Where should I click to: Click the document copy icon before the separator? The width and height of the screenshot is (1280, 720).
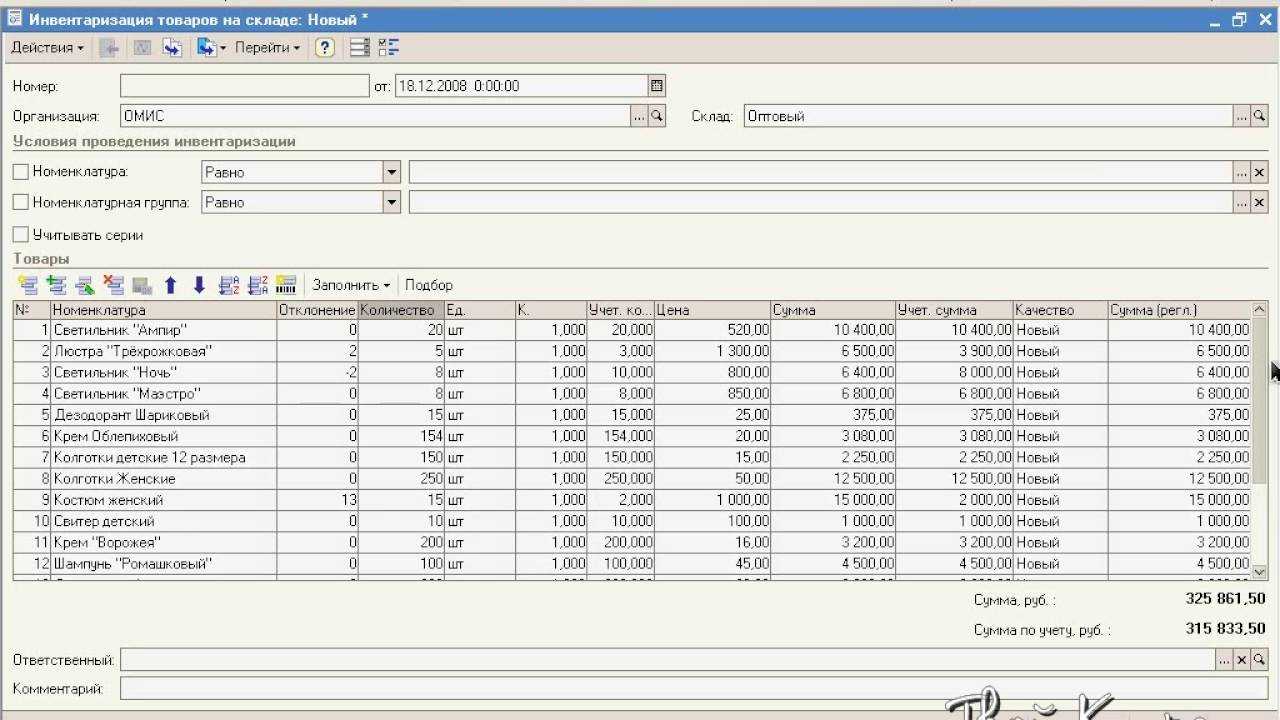coord(172,47)
